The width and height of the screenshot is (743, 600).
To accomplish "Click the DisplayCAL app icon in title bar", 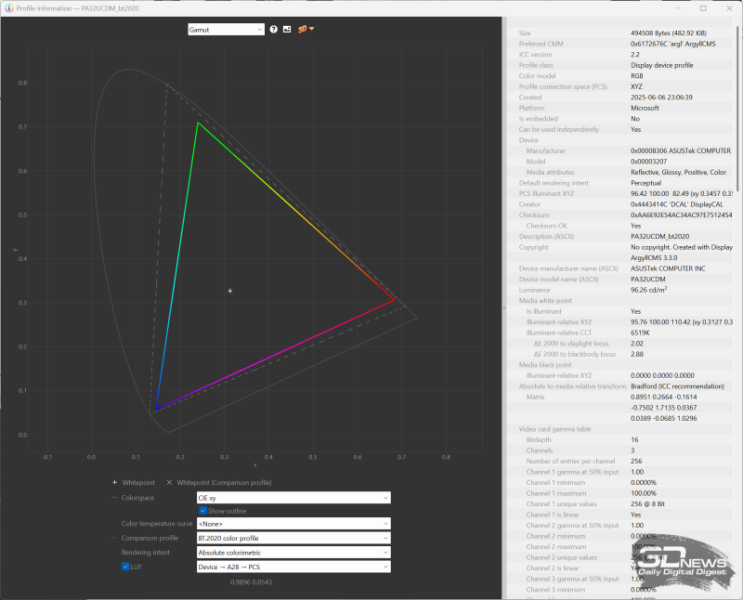I will pos(8,7).
